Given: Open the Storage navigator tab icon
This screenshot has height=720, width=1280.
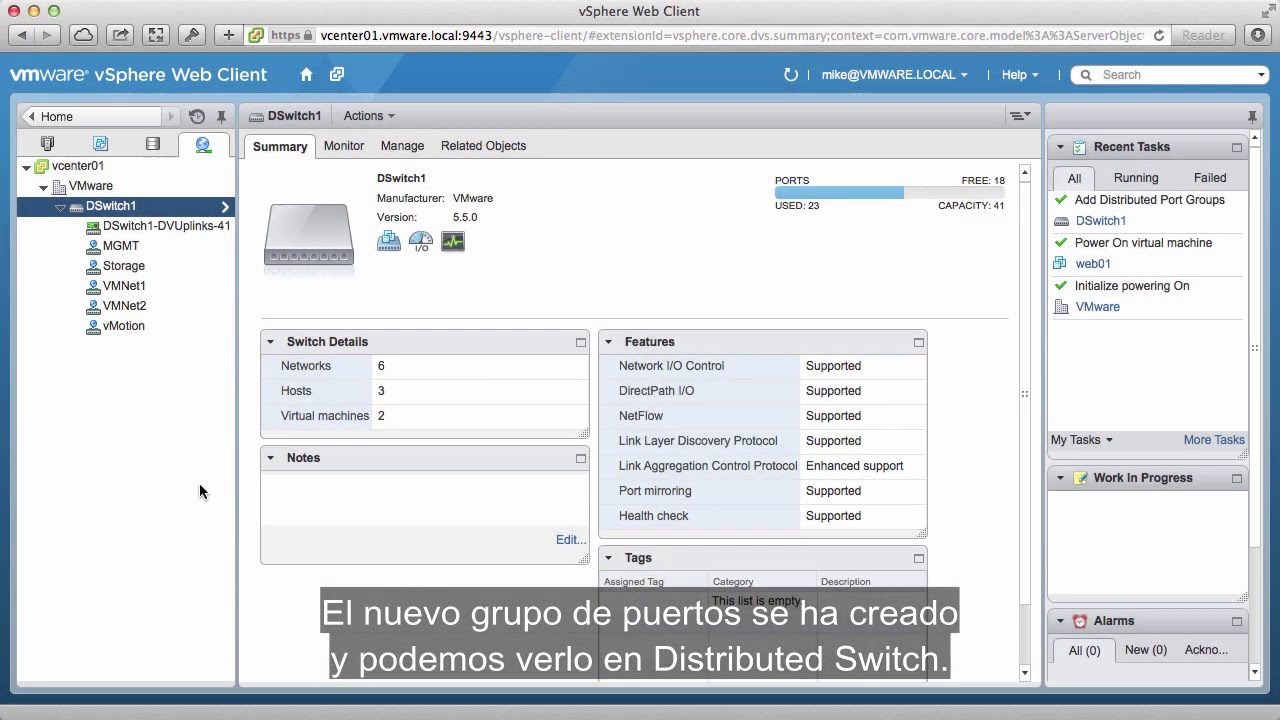Looking at the screenshot, I should tap(153, 144).
